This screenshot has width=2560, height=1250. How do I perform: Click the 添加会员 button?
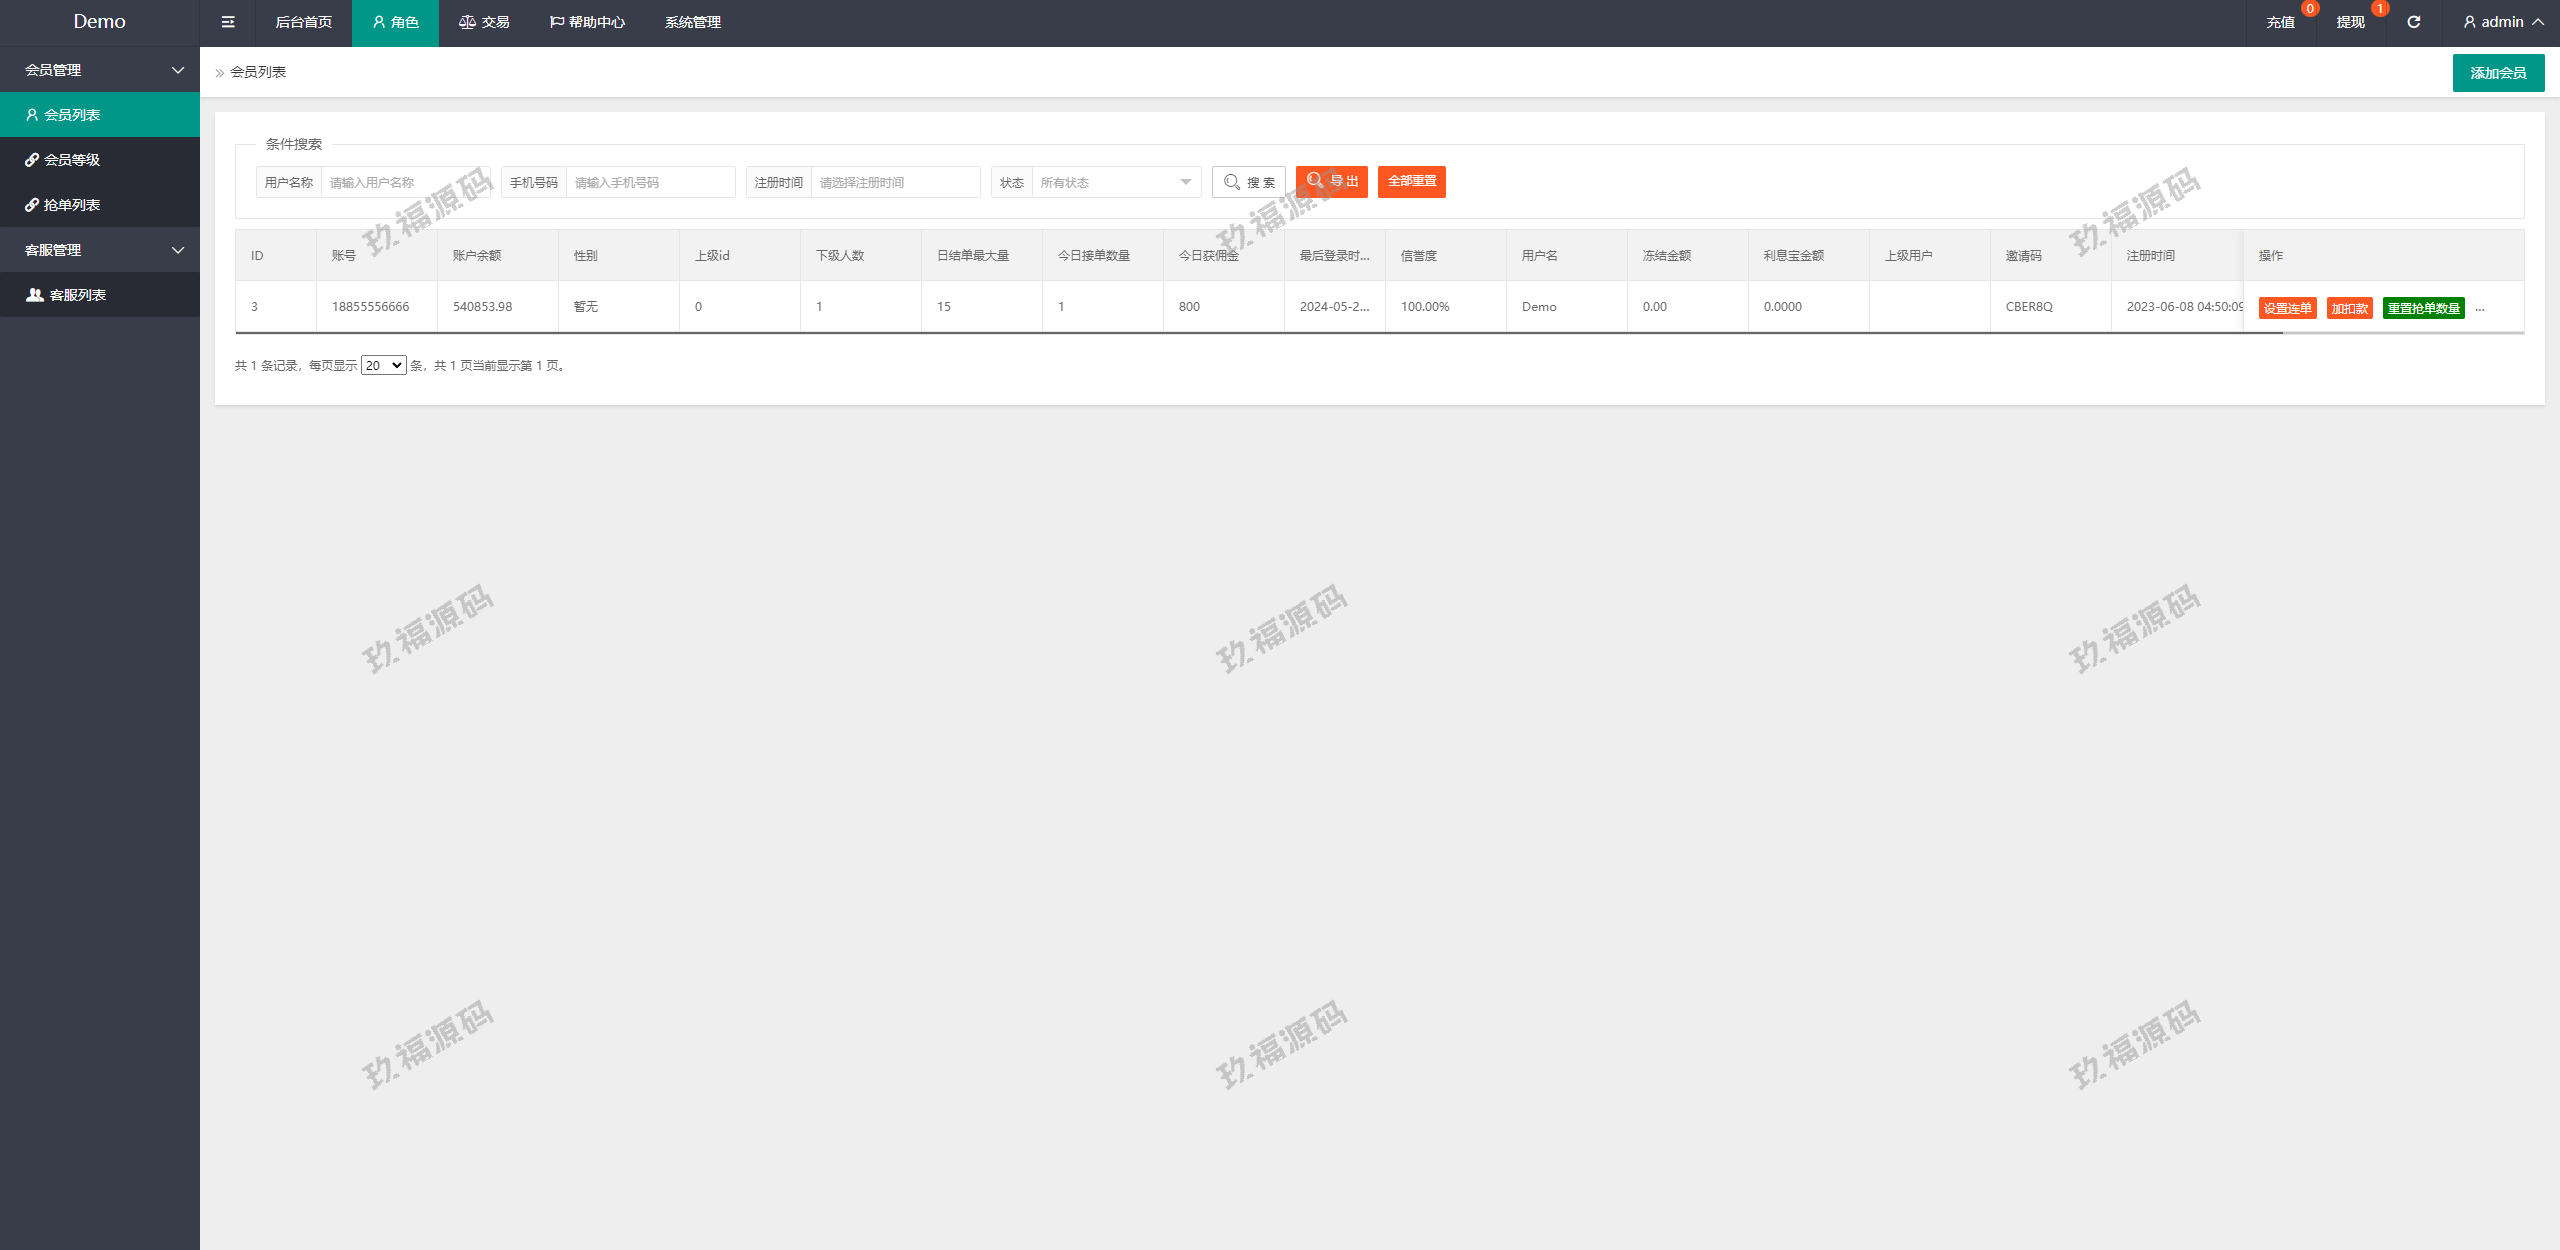2497,73
